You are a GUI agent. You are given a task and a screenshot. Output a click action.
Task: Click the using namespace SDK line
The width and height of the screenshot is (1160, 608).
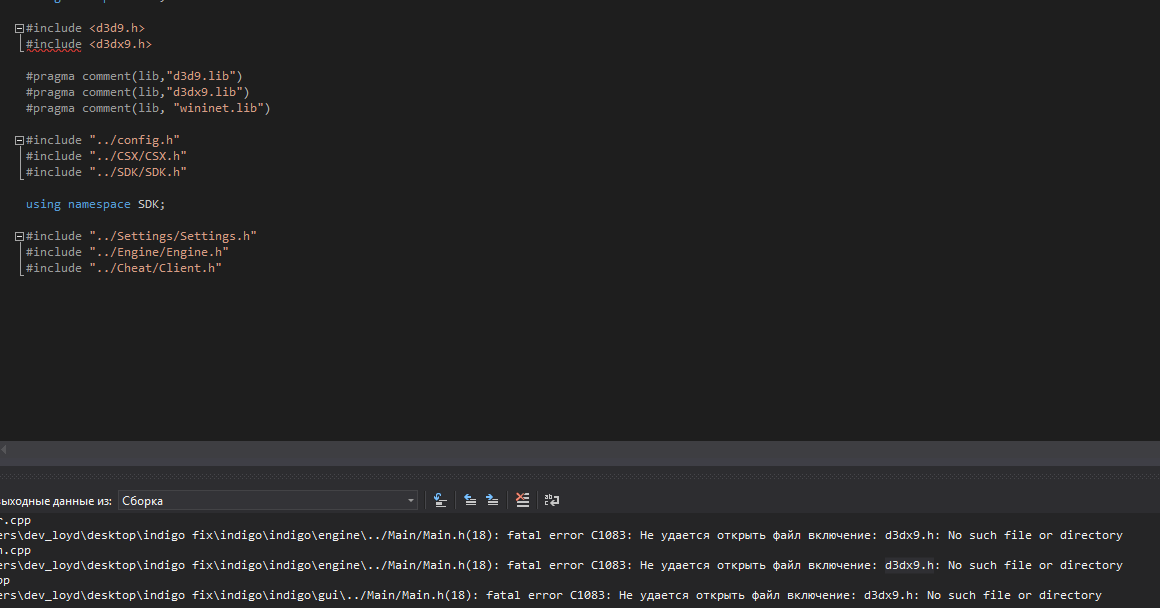click(x=95, y=204)
